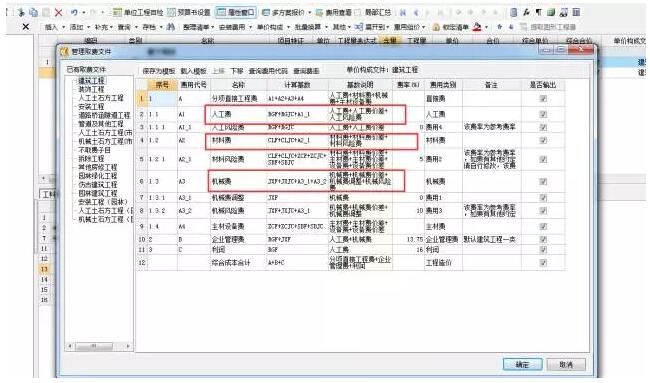
Task: Open the 批量换算 menu
Action: (x=310, y=27)
